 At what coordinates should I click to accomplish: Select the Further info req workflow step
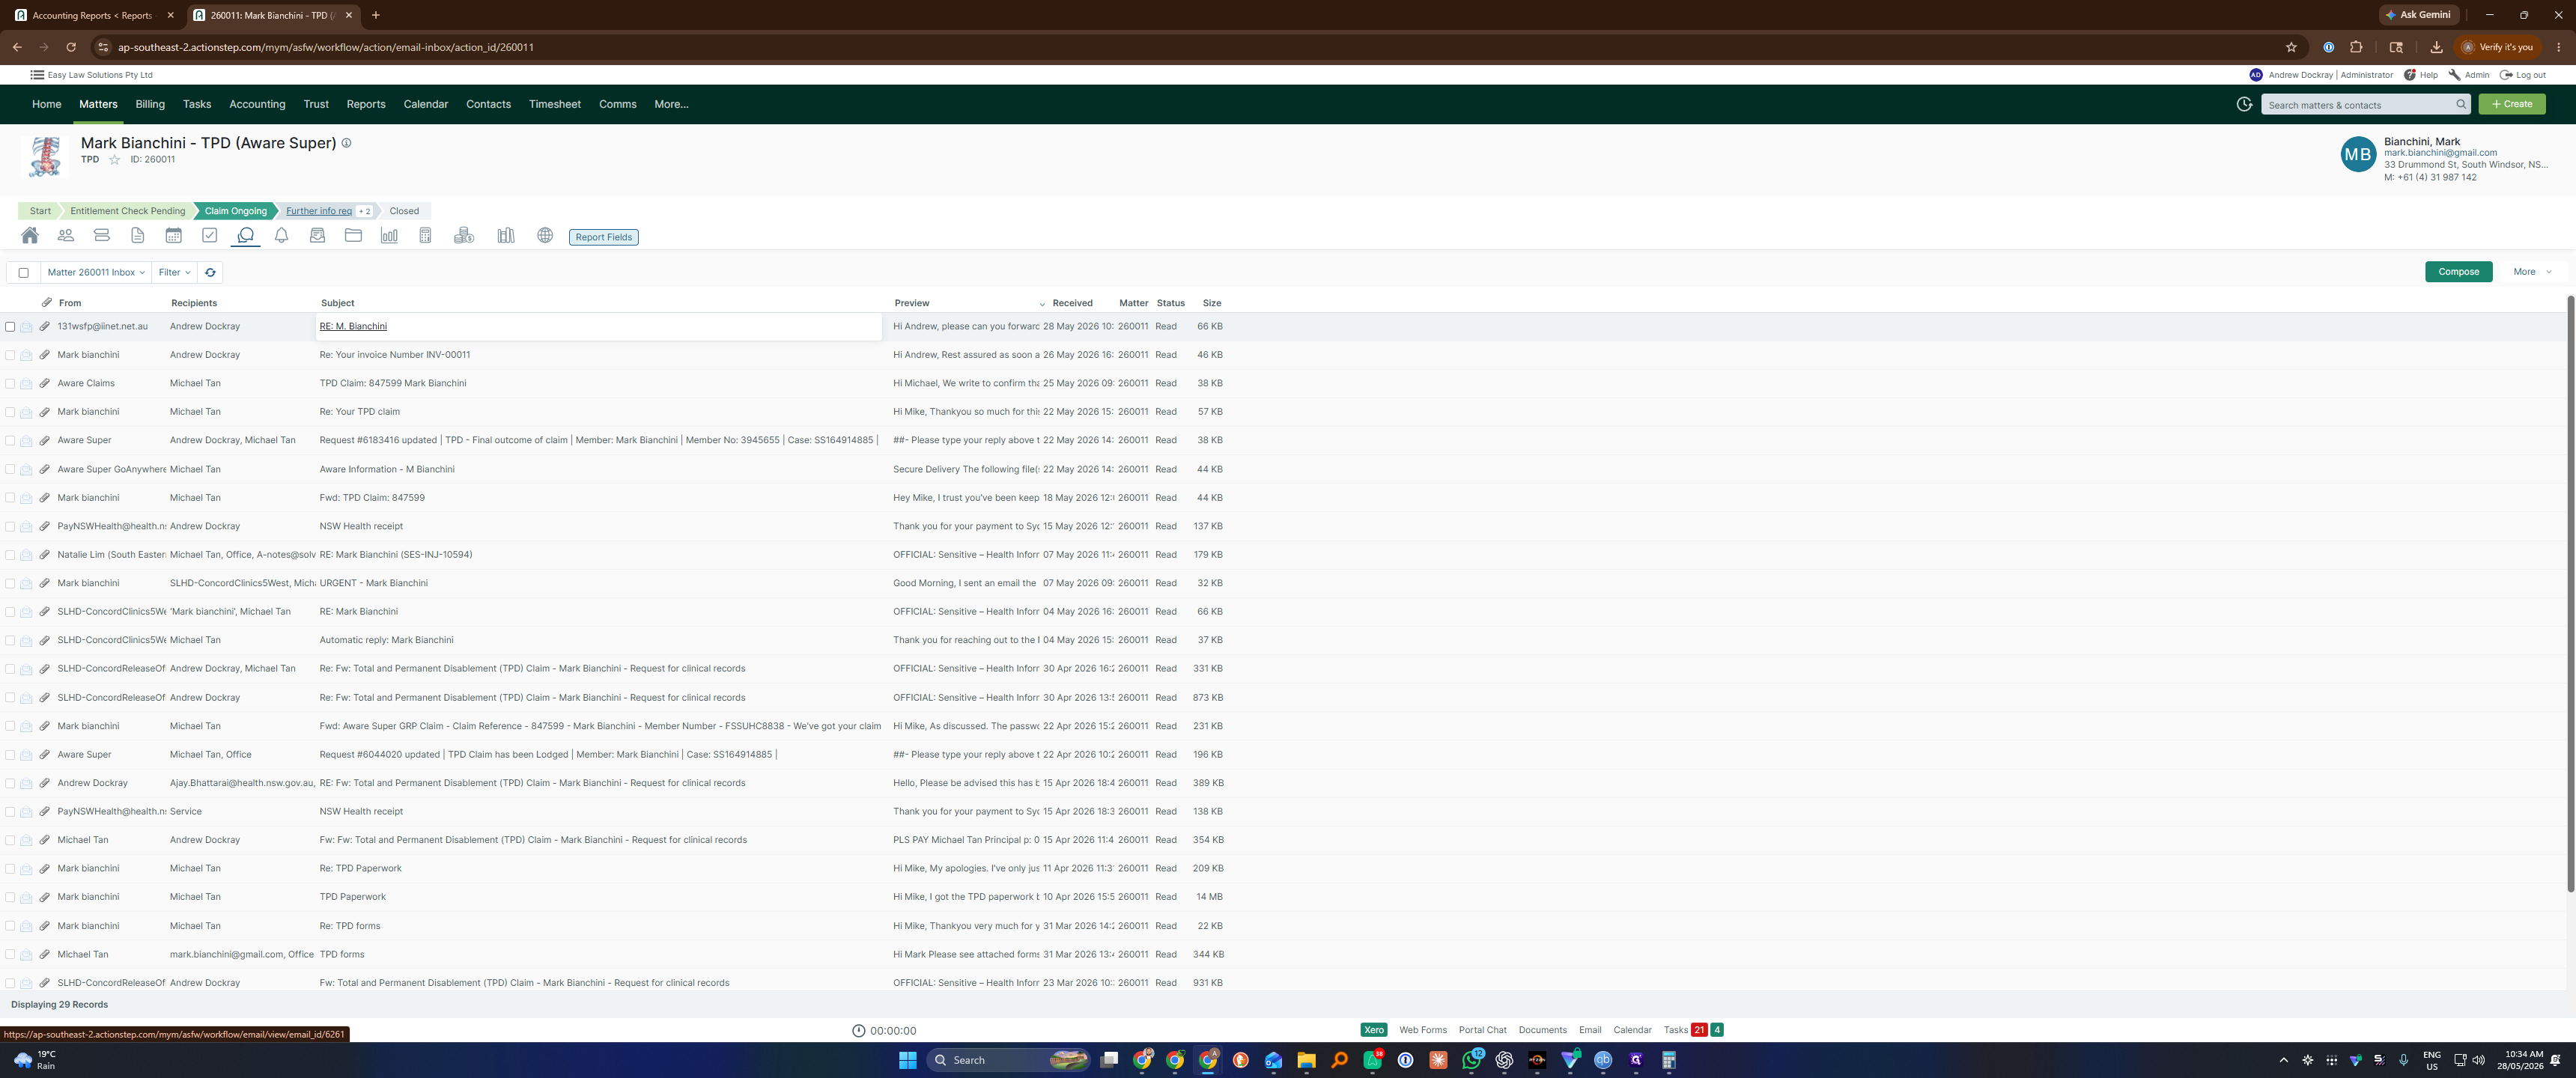pyautogui.click(x=318, y=211)
